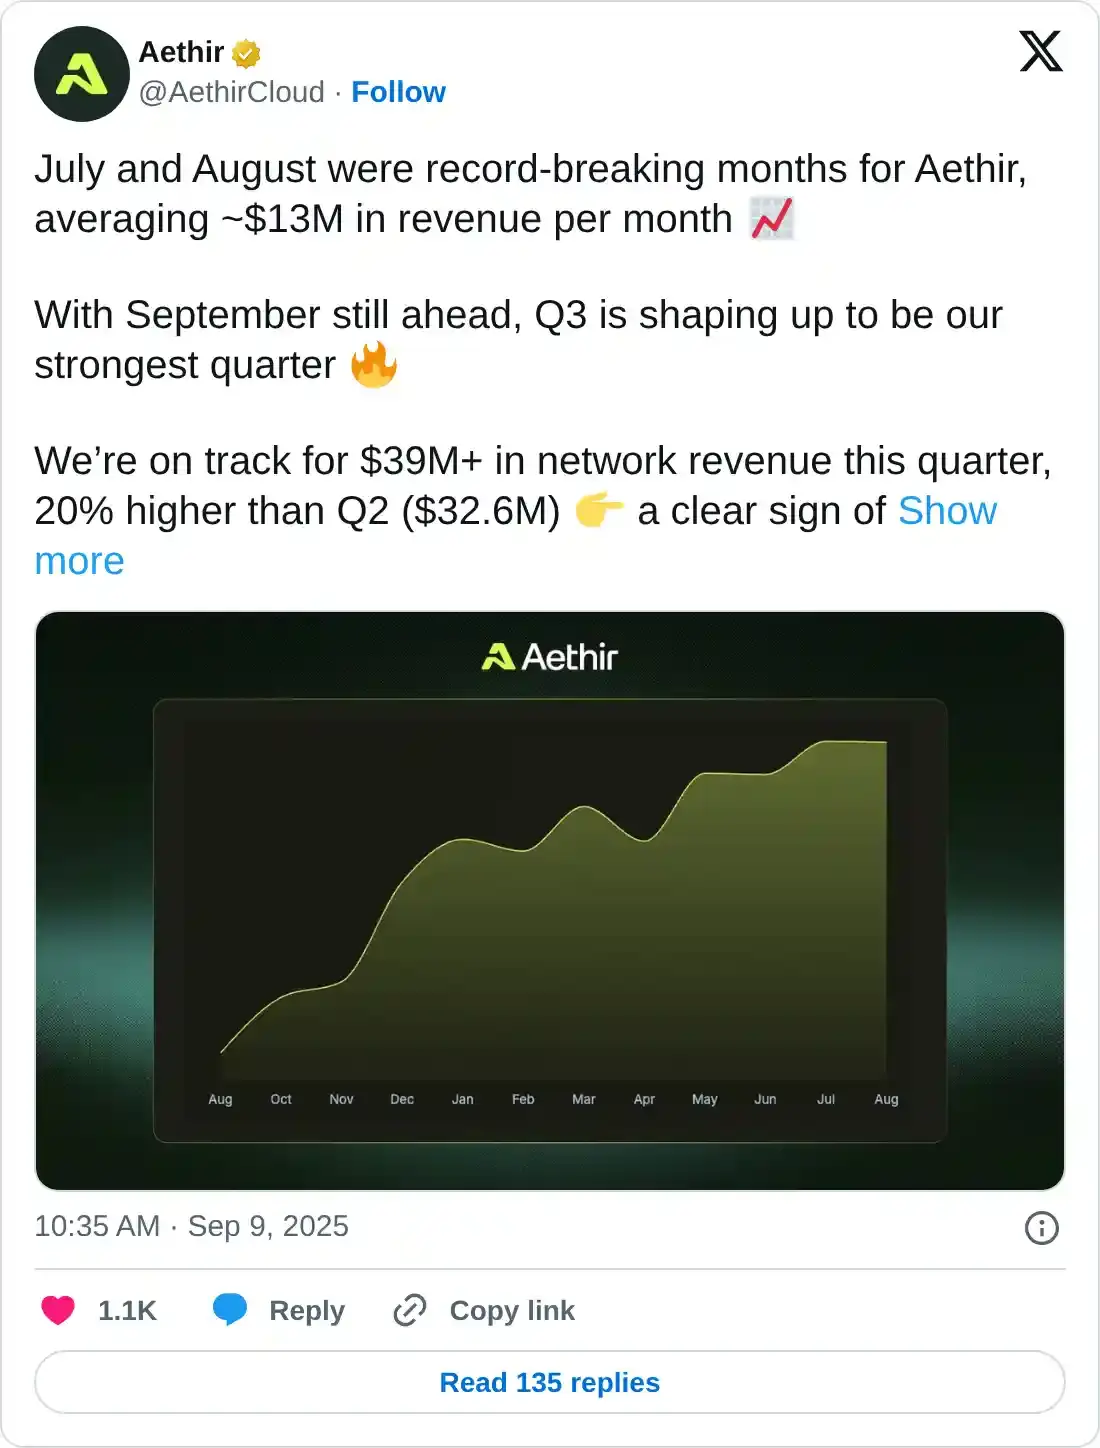Image resolution: width=1100 pixels, height=1448 pixels.
Task: Click the Aug label on the chart axis
Action: pyautogui.click(x=220, y=1098)
